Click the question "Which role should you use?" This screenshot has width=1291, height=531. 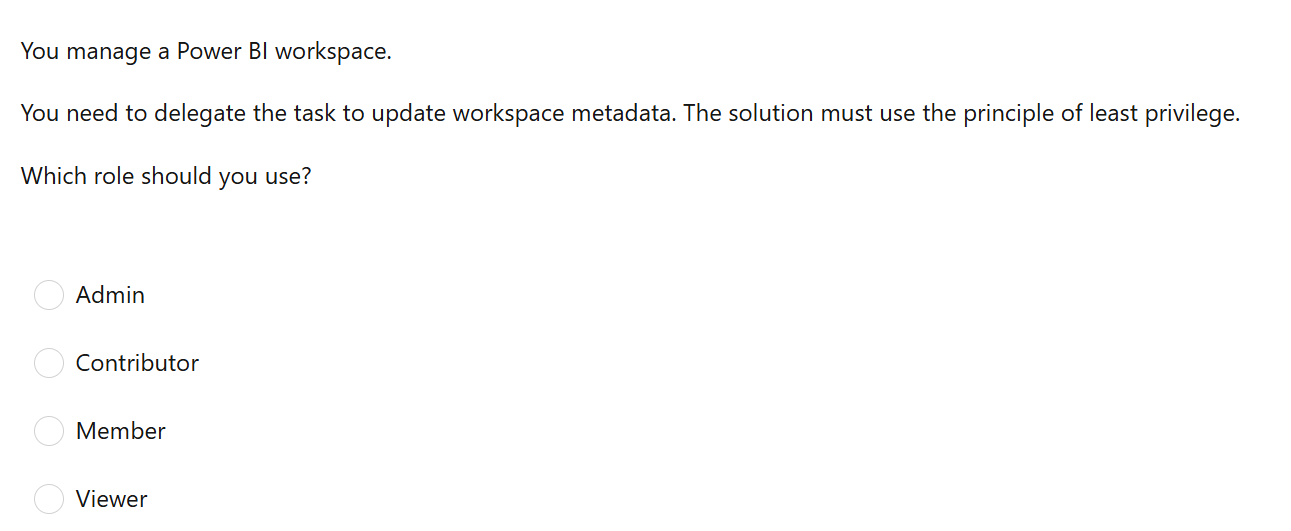point(166,176)
